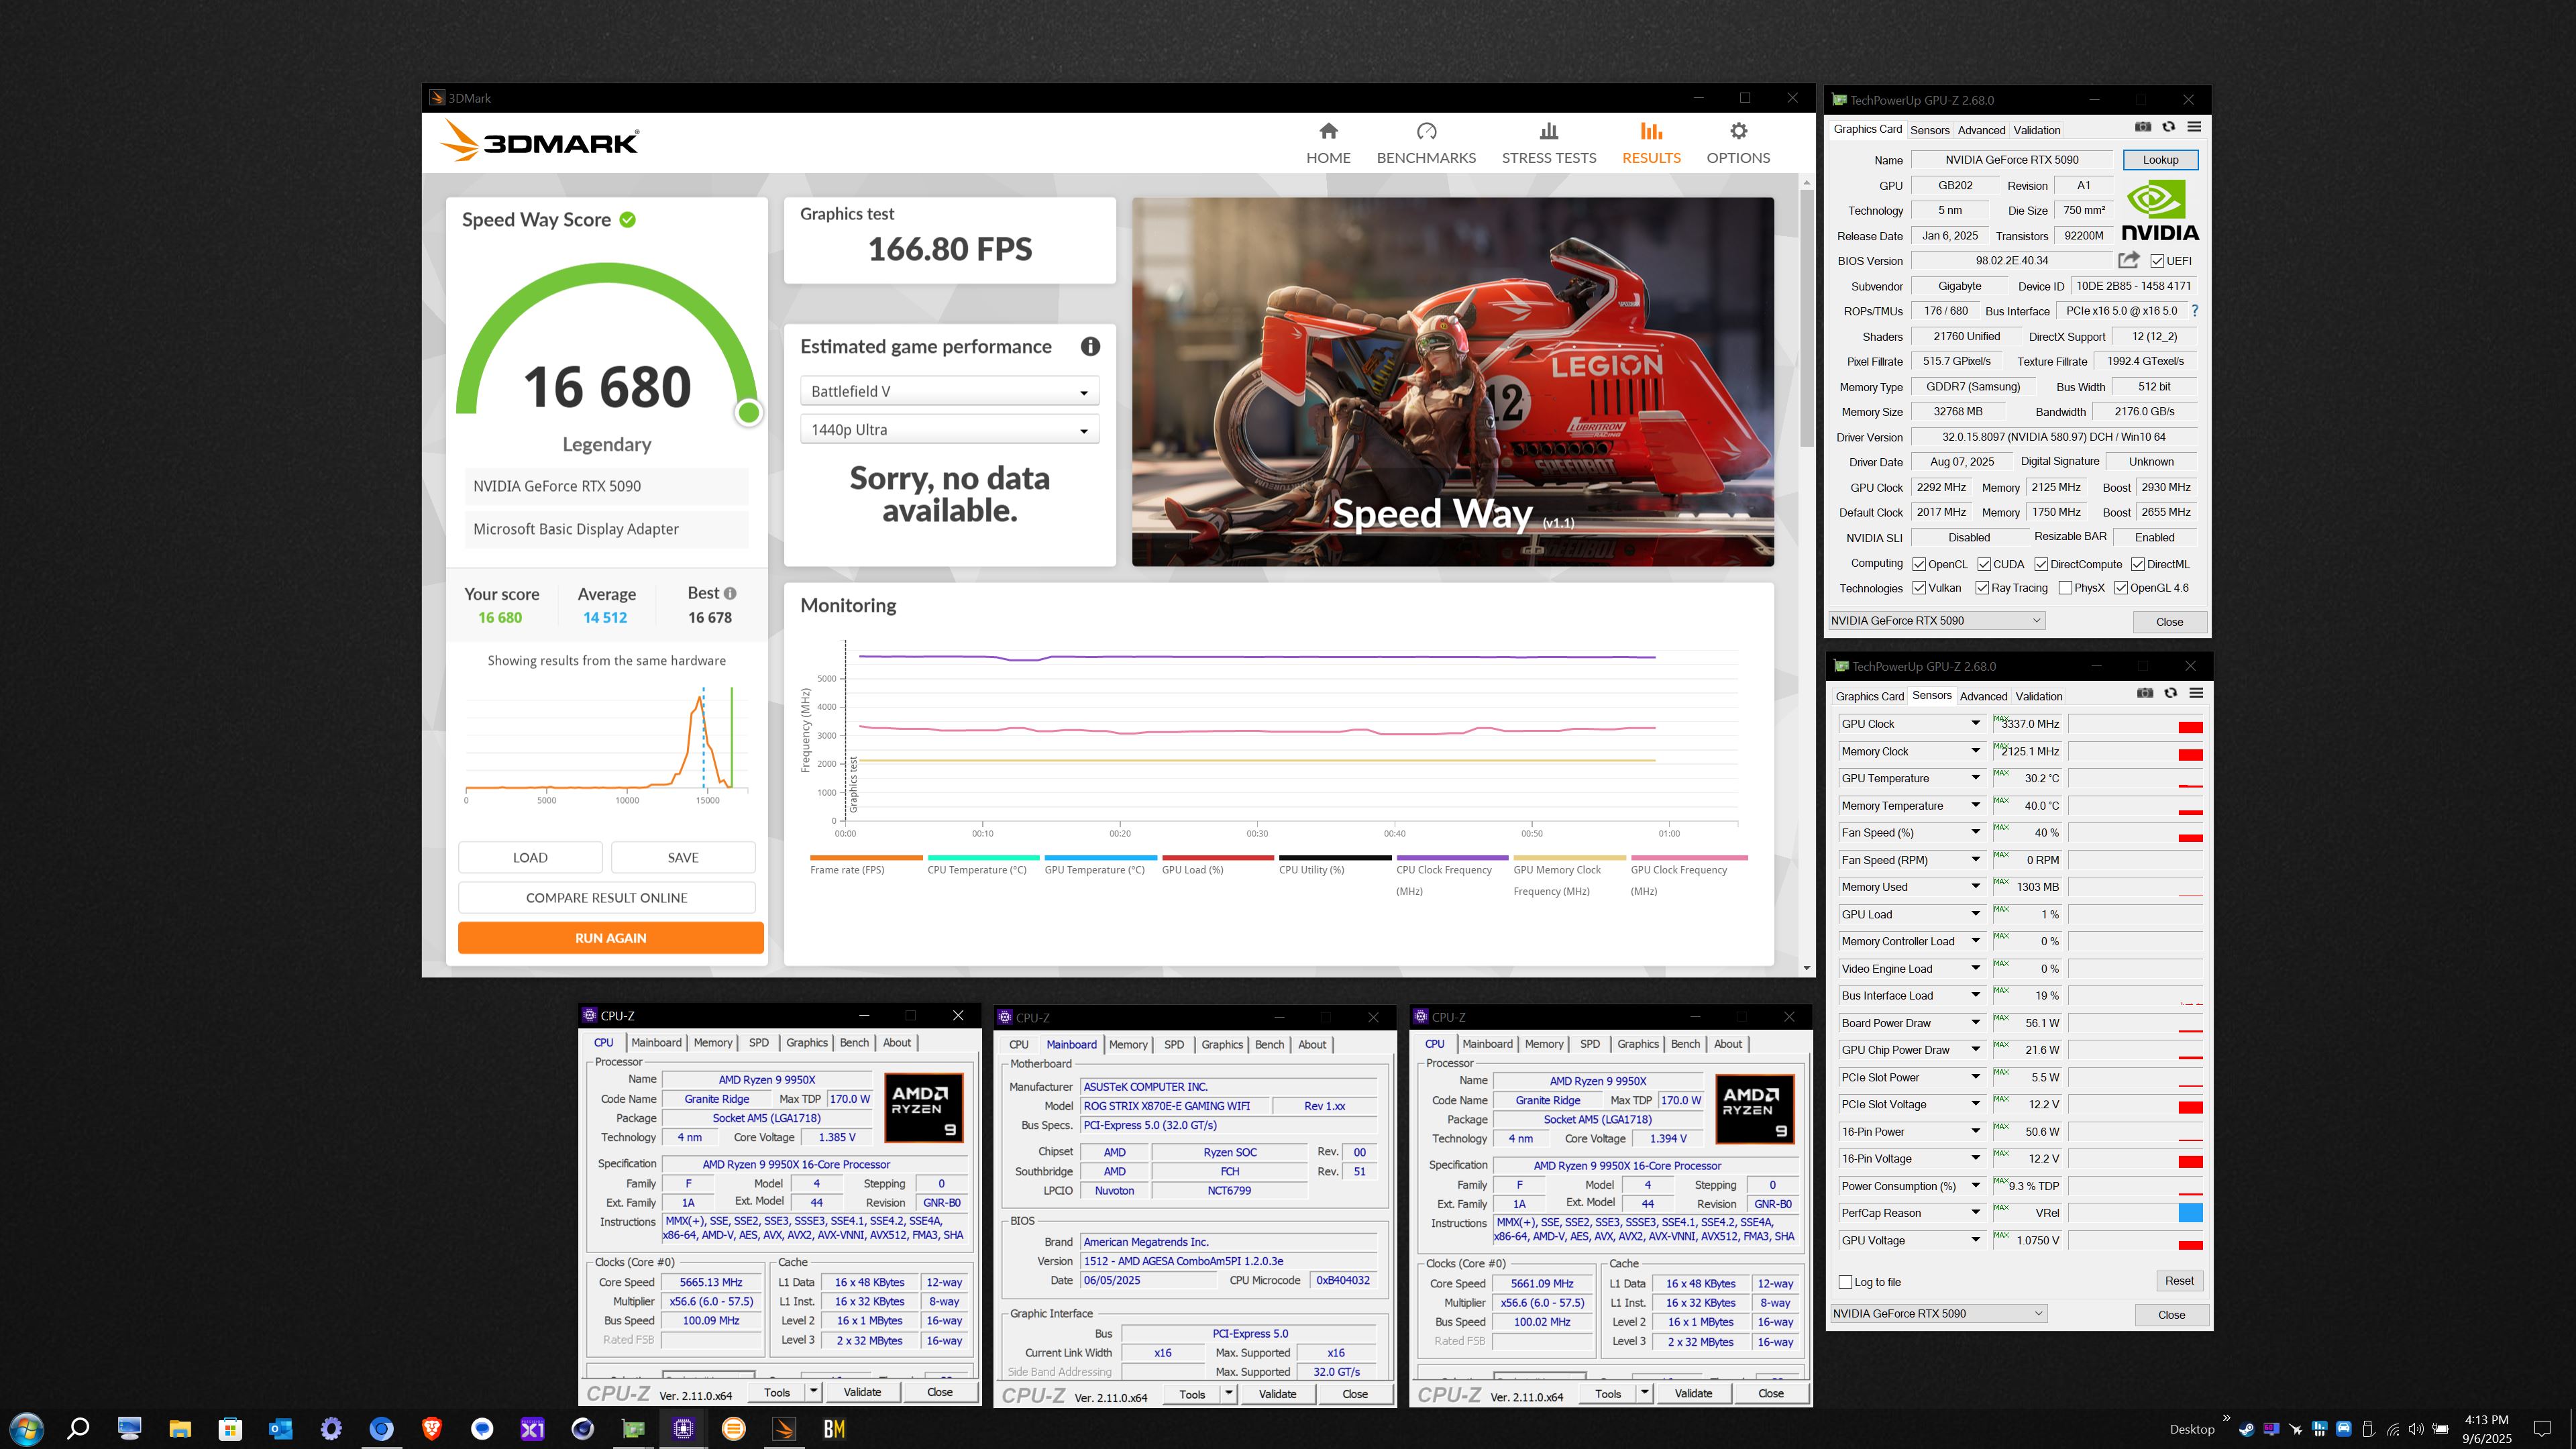The height and width of the screenshot is (1449, 2576).
Task: Toggle the Ray Tracing checkbox in GPU-Z
Action: point(1982,588)
